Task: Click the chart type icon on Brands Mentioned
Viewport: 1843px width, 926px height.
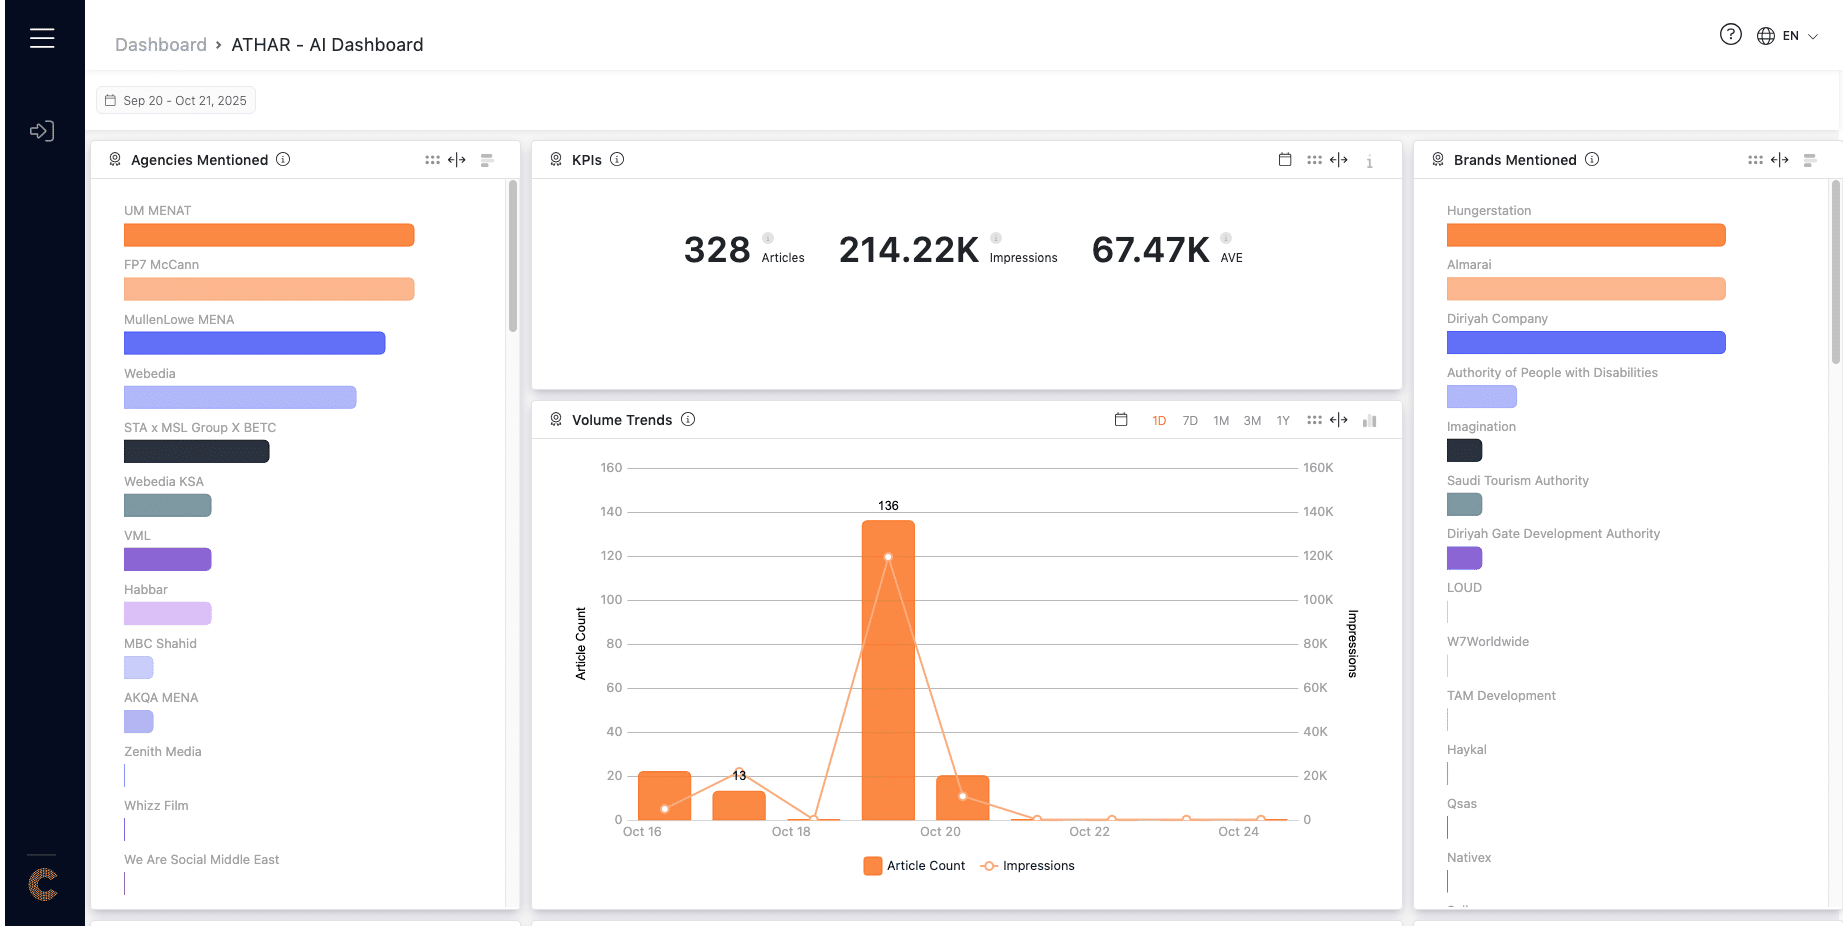Action: 1809,160
